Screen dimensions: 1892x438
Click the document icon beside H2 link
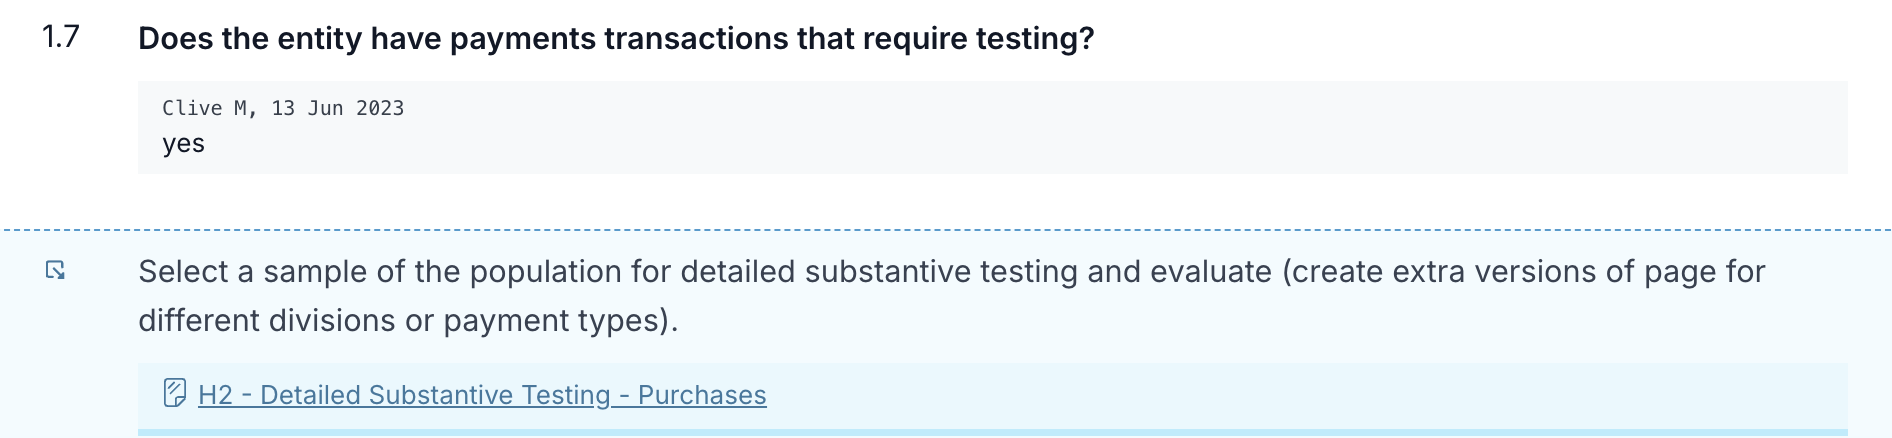[175, 393]
